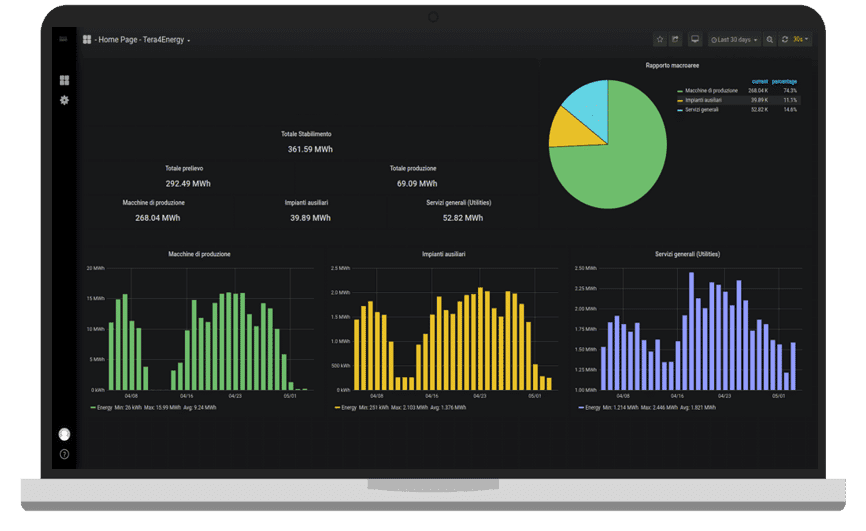Switch to TV view mode icon
This screenshot has width=866, height=531.
click(x=695, y=40)
